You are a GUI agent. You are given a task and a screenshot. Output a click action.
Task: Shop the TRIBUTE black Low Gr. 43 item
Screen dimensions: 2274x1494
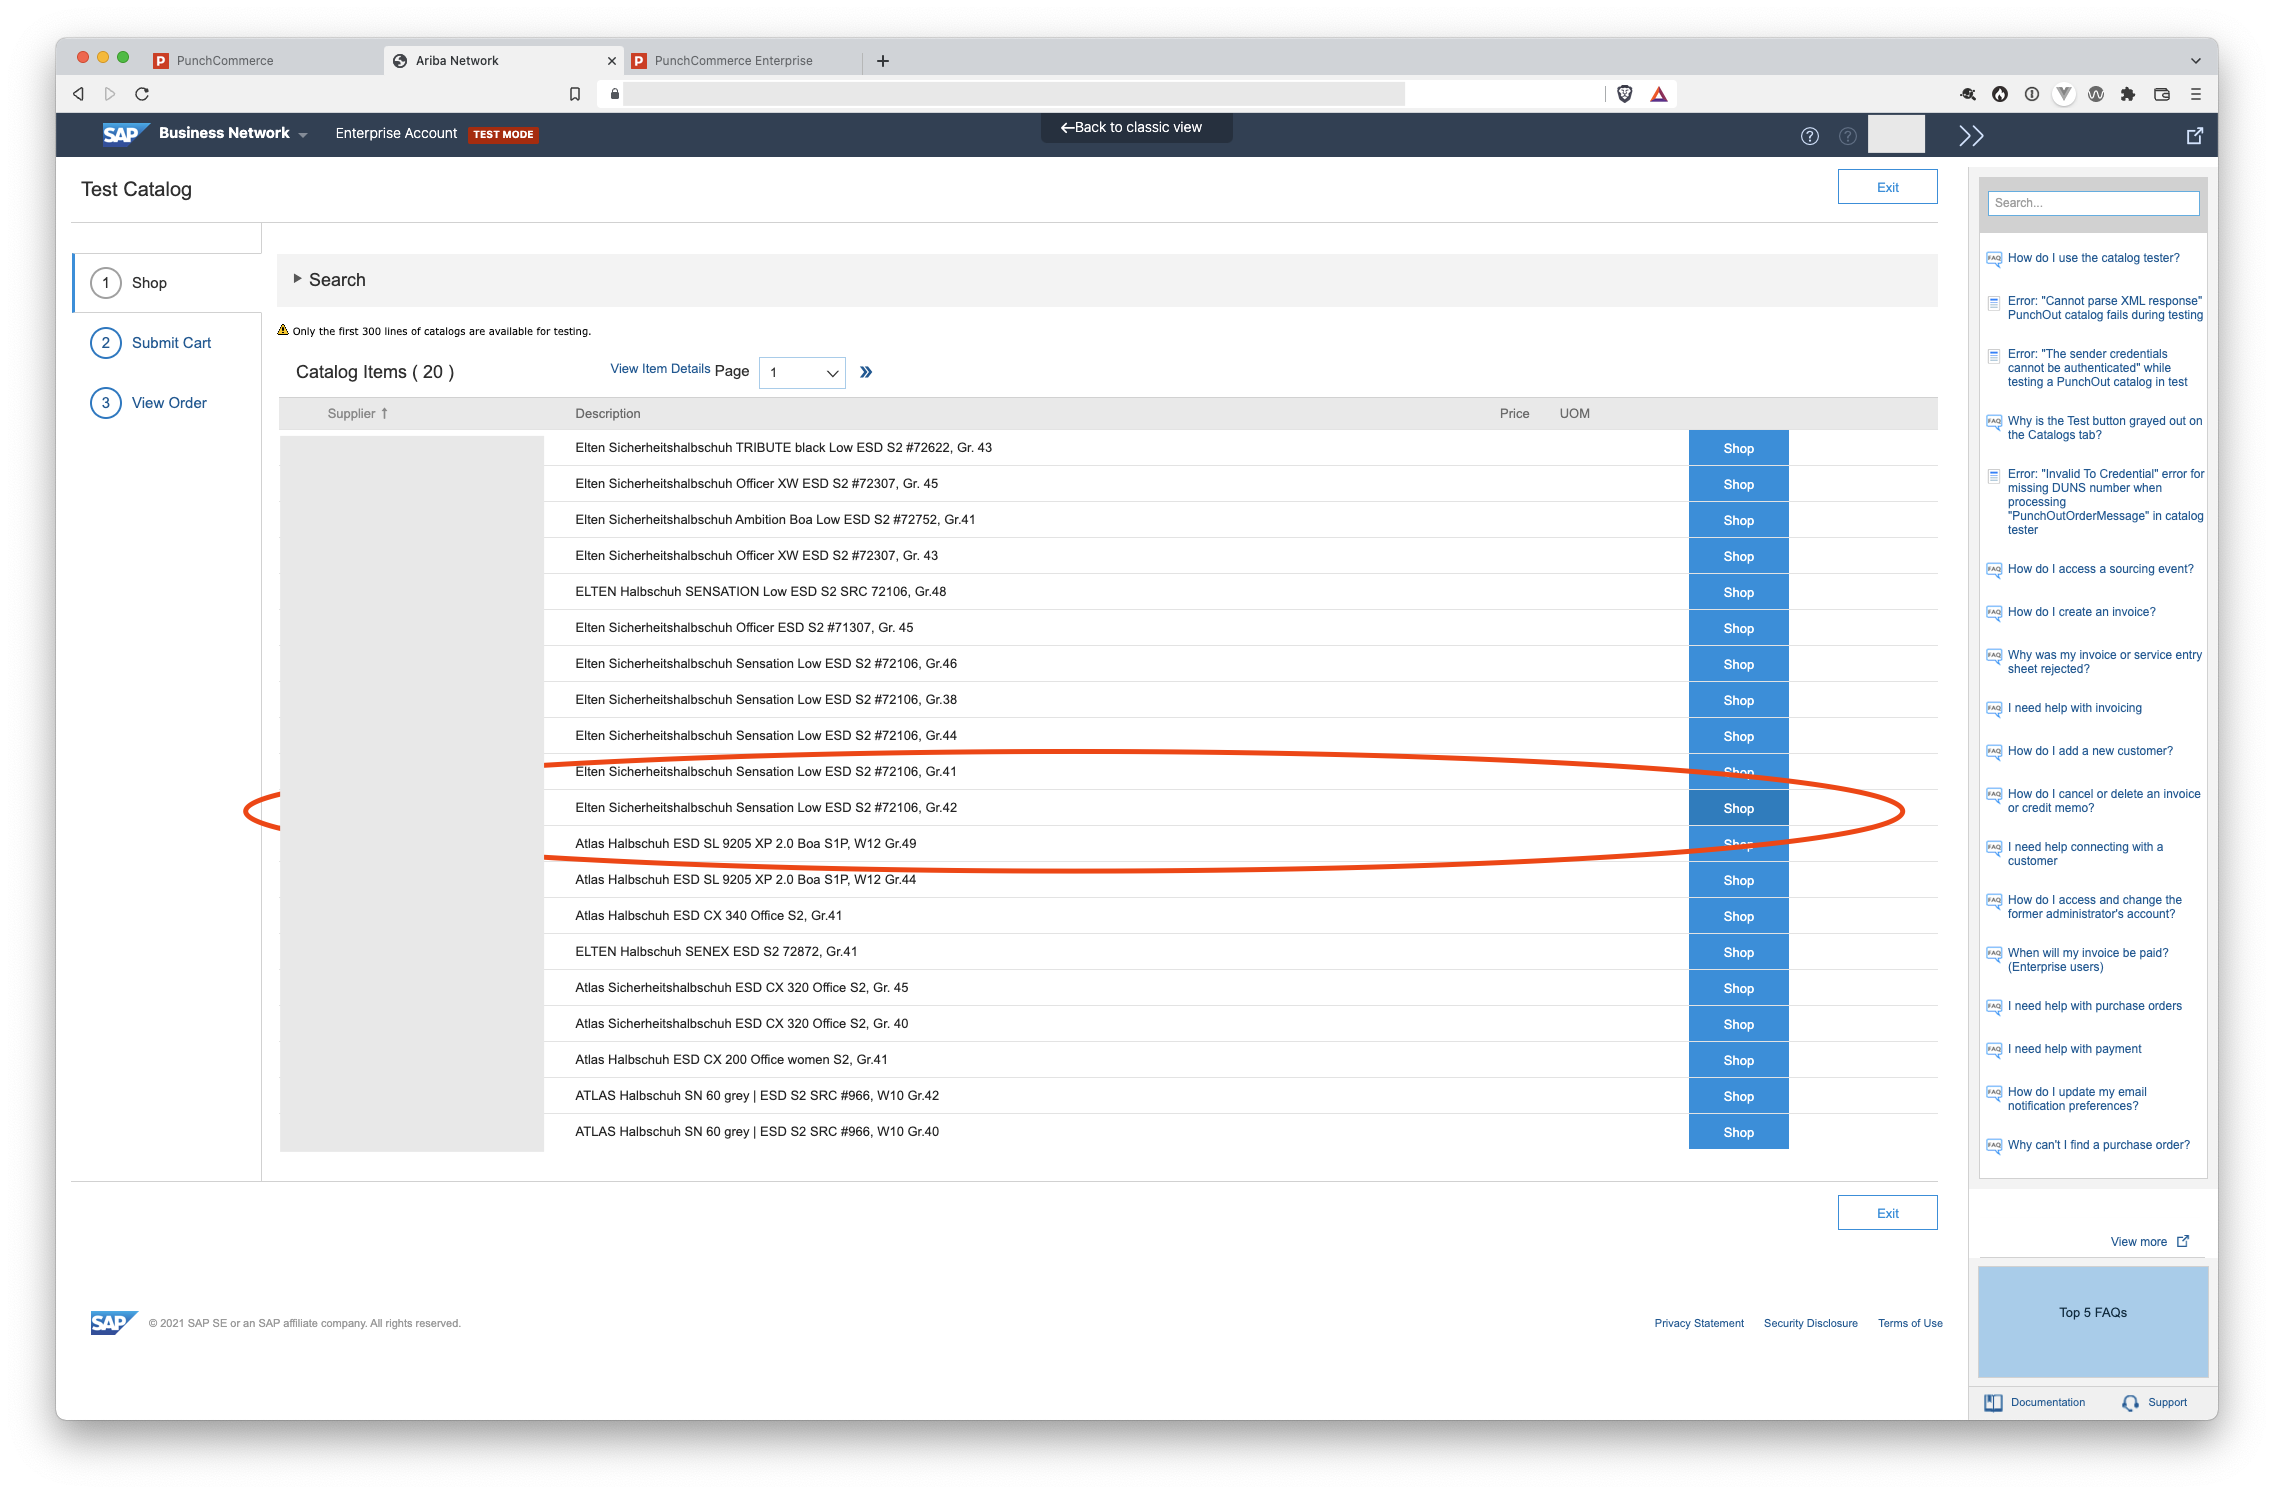click(1738, 448)
